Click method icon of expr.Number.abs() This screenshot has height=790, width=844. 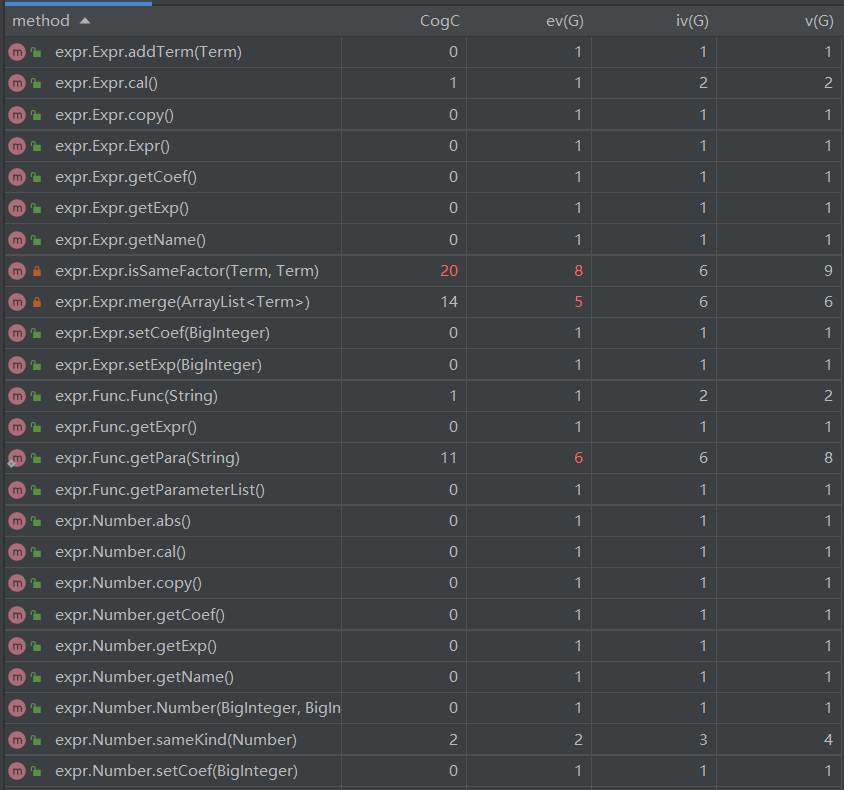(x=17, y=521)
